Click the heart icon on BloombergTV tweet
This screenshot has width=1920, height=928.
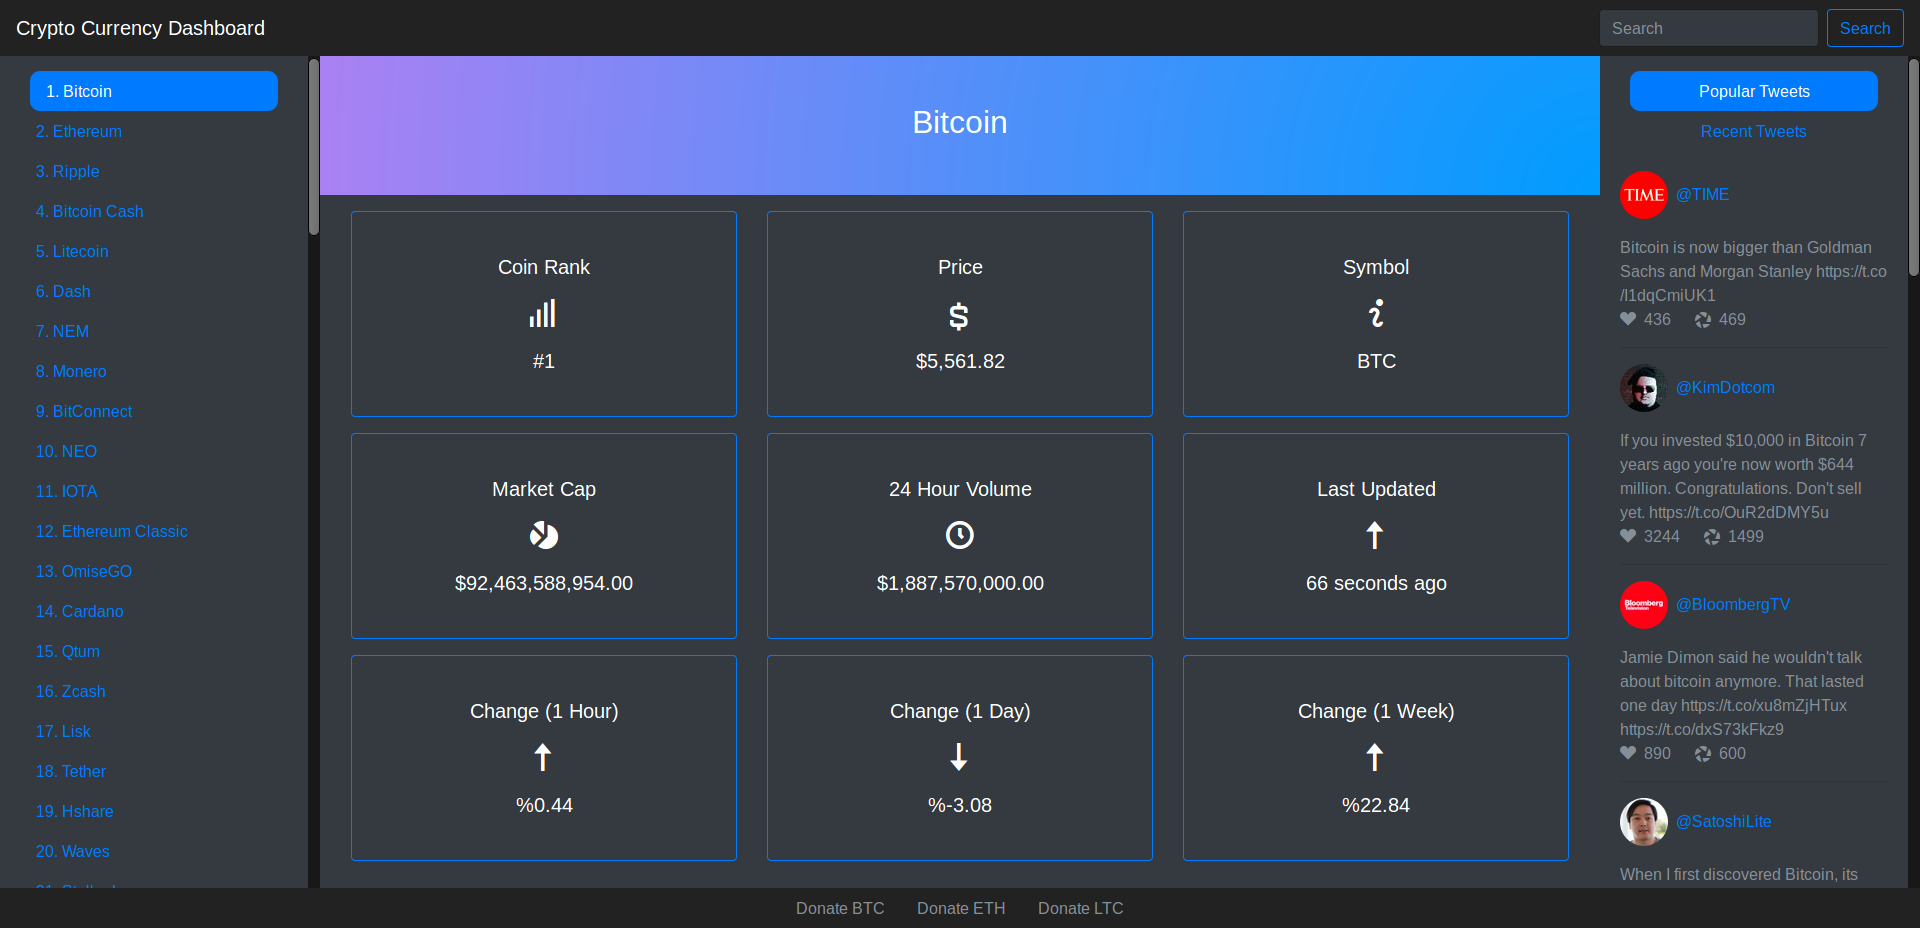click(1628, 753)
